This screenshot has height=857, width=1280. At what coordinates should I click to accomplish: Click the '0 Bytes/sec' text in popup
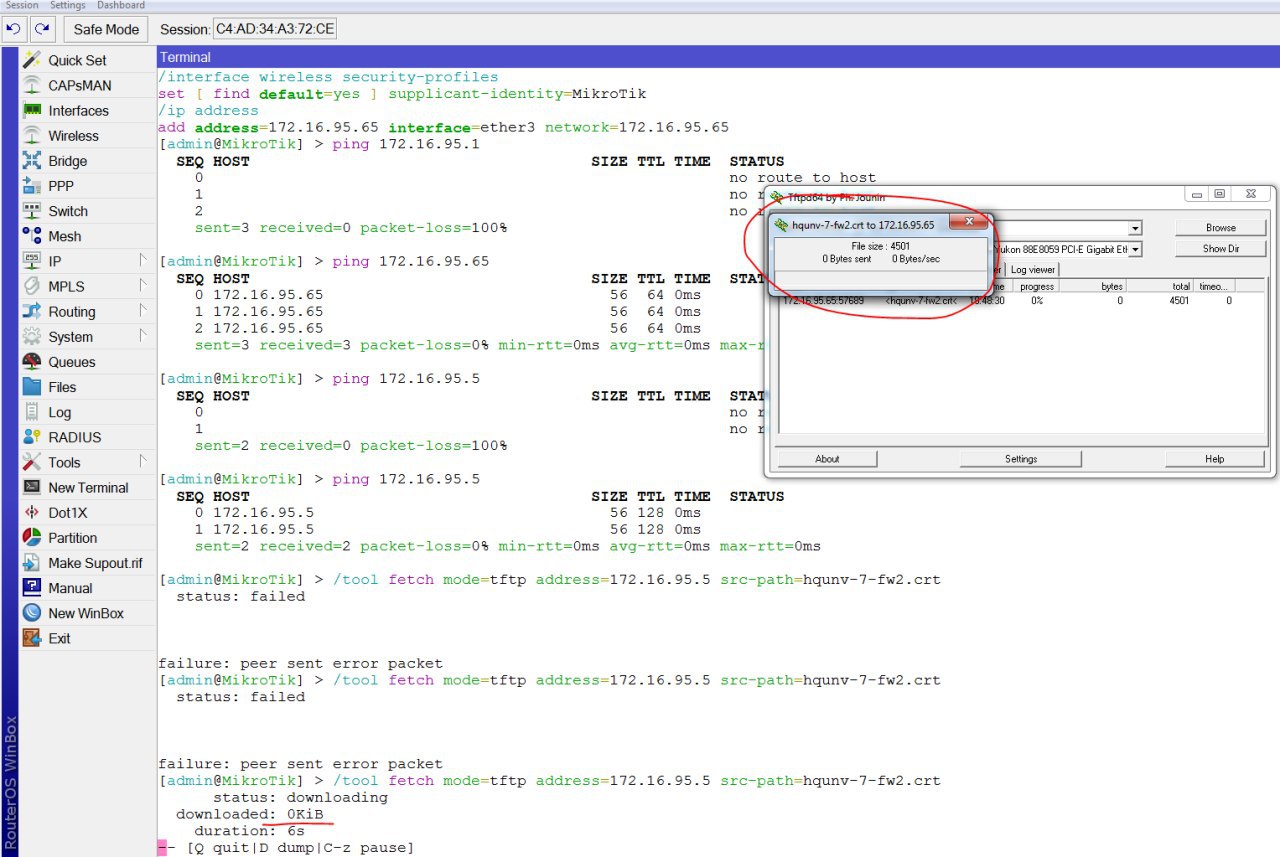pos(915,259)
